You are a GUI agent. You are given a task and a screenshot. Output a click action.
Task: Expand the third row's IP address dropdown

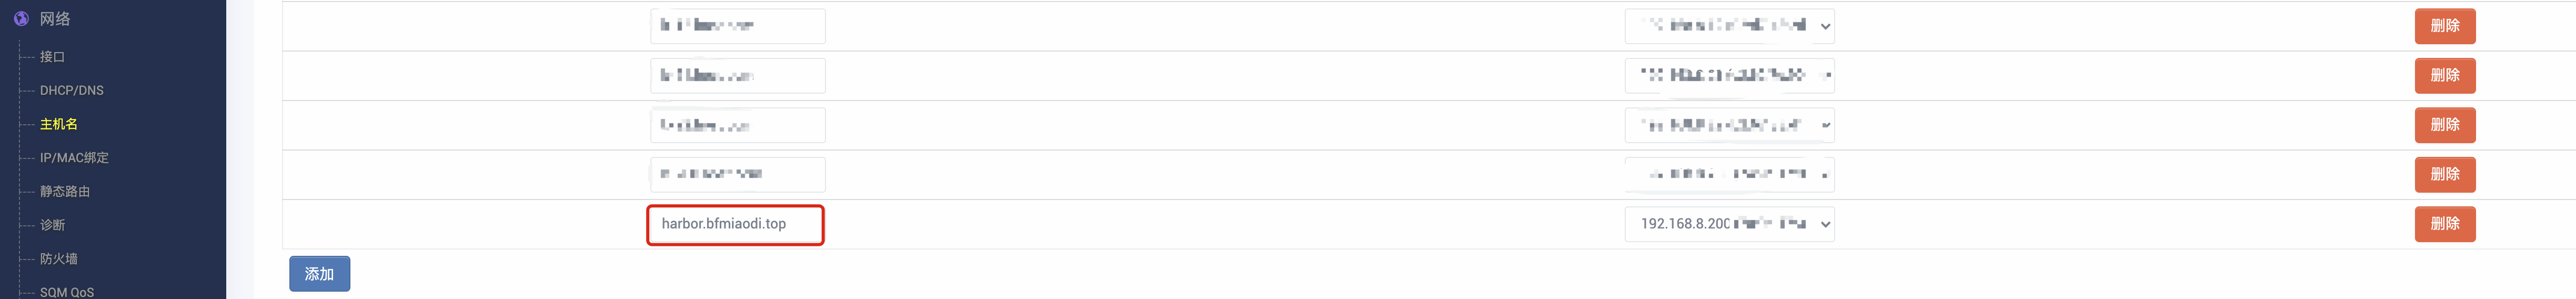pos(1729,125)
